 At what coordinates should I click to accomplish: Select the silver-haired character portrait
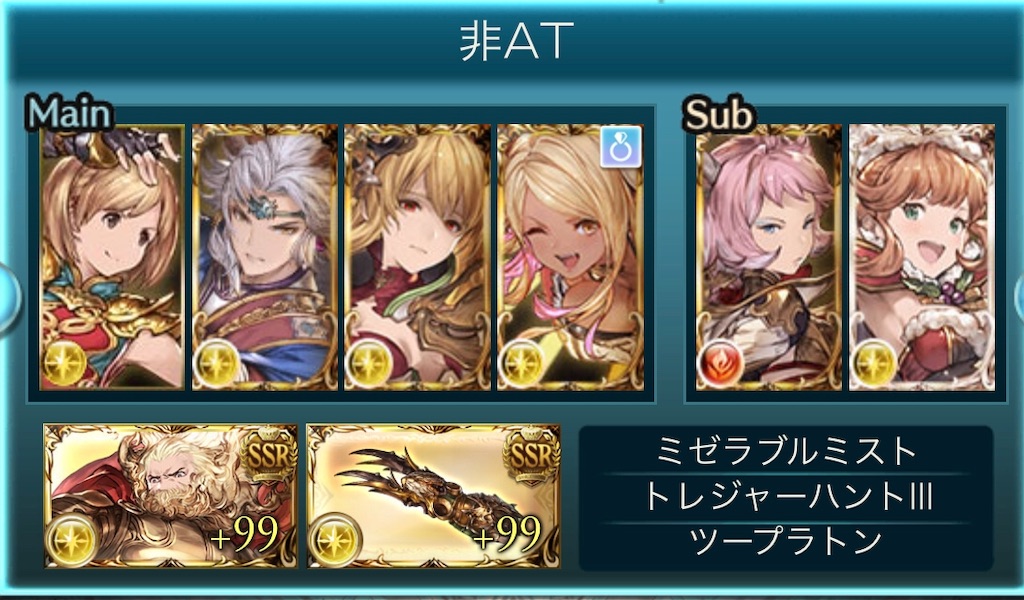(264, 257)
